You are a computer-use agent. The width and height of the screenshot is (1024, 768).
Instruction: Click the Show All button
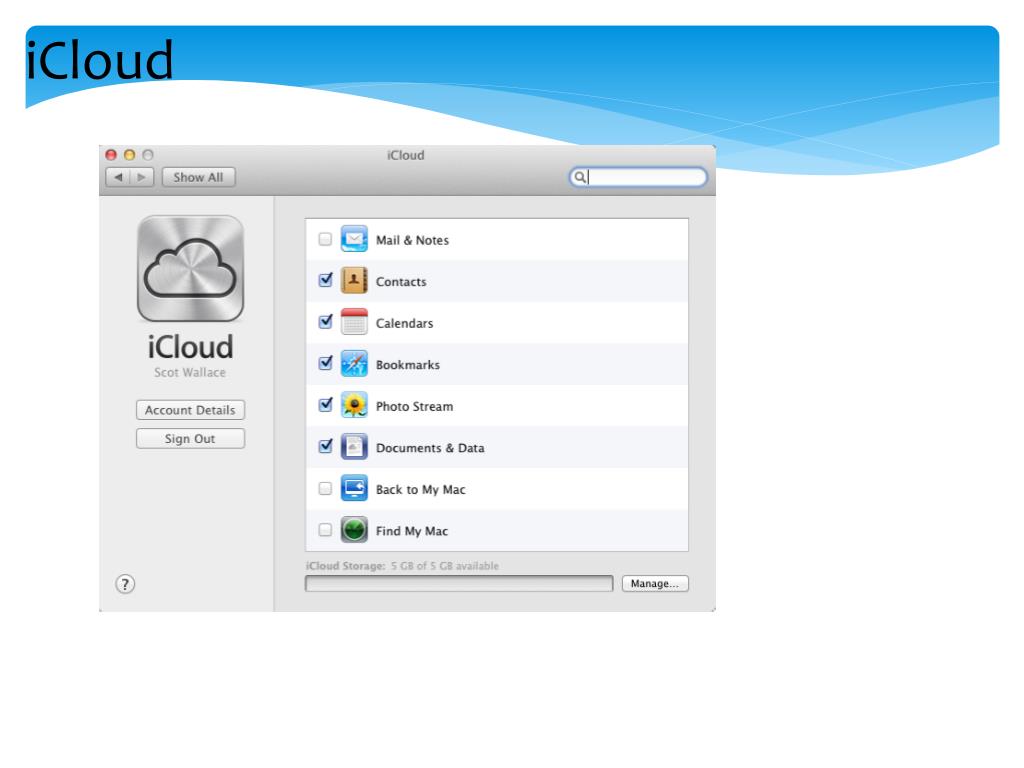pos(198,177)
